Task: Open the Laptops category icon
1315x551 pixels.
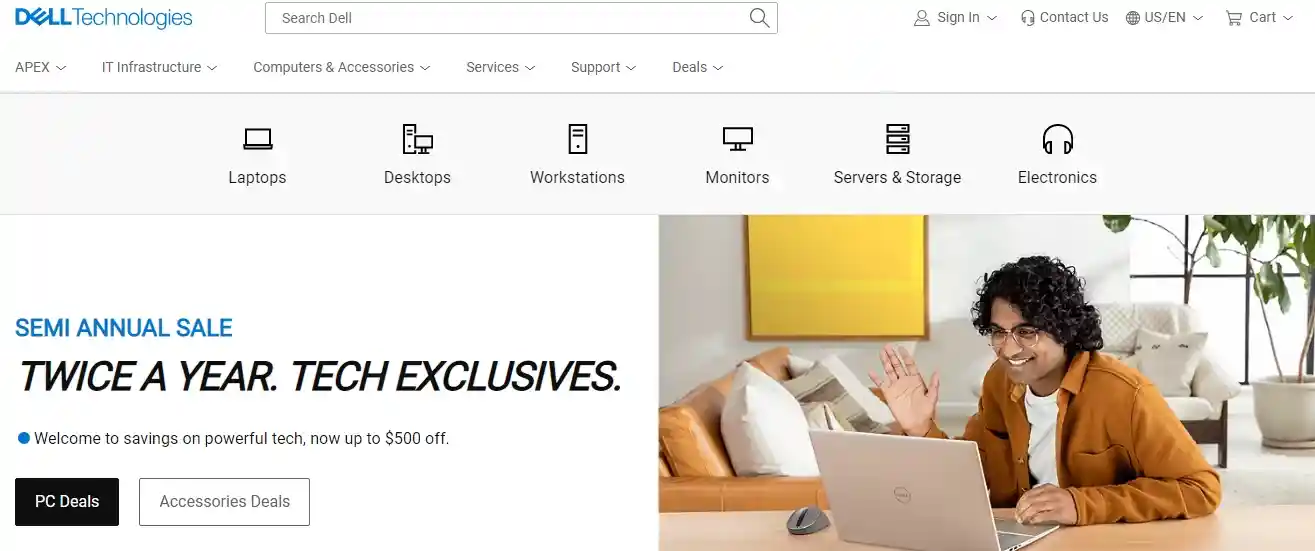Action: click(257, 139)
